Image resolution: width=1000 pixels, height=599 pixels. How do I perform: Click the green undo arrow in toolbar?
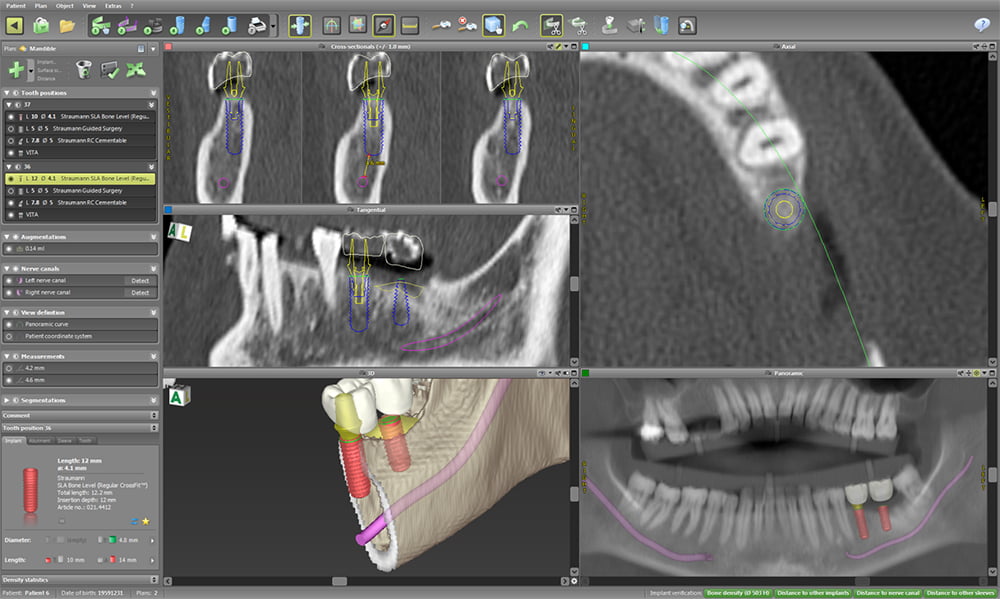coord(520,25)
